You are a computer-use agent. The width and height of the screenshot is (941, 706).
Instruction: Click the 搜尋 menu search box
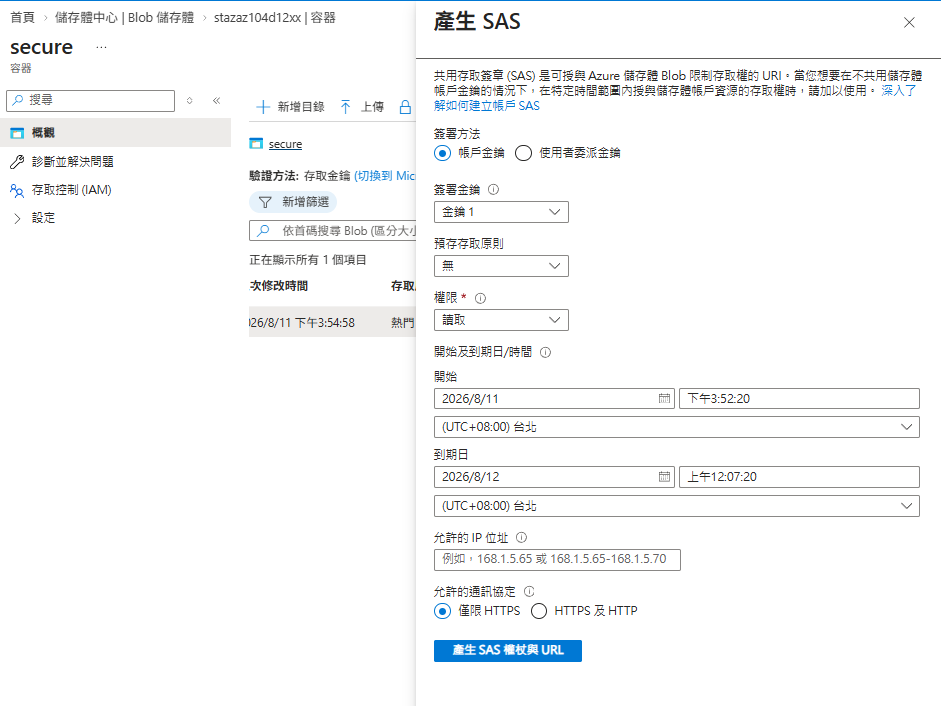91,100
